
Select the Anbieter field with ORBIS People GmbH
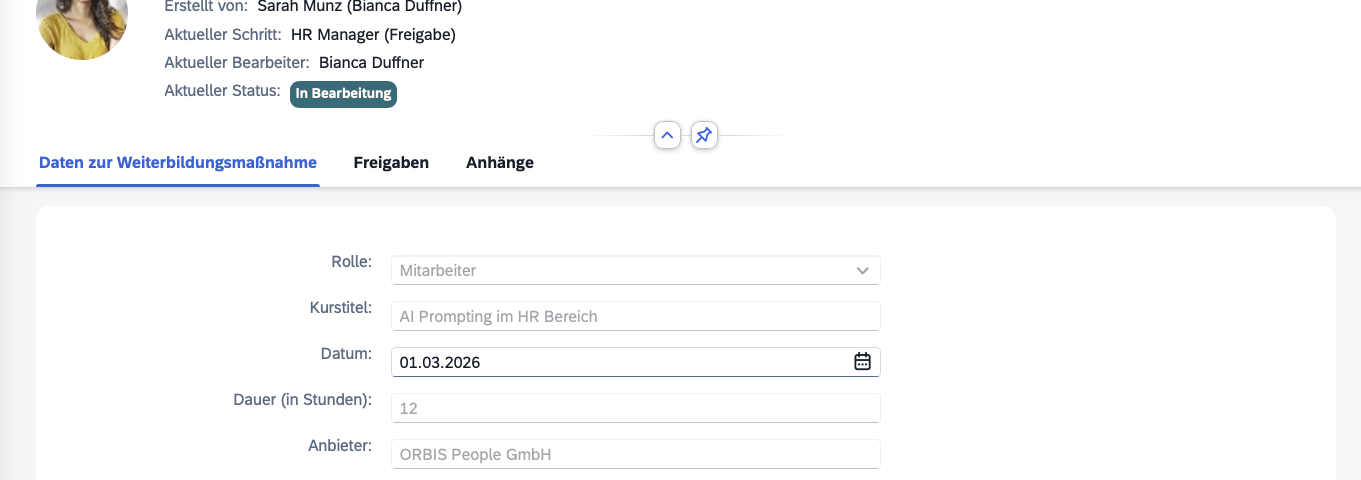(635, 454)
